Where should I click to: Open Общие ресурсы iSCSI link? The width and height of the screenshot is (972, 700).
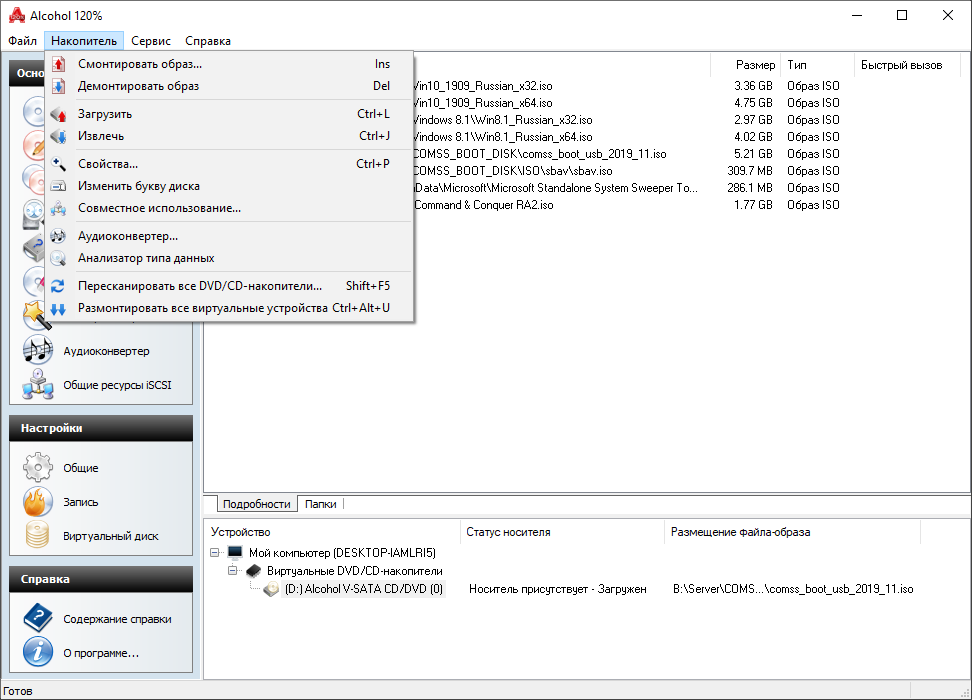pyautogui.click(x=117, y=385)
